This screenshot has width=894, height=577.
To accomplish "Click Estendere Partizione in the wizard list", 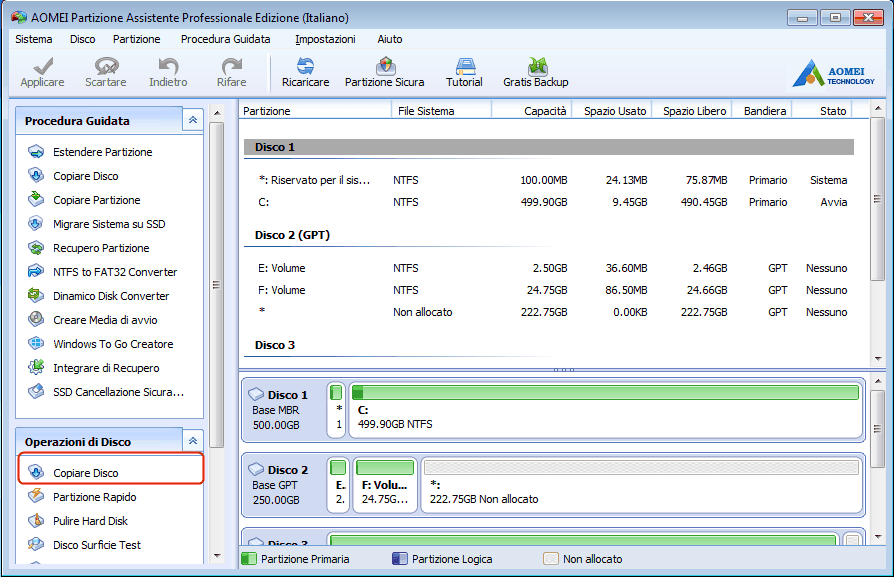I will pyautogui.click(x=102, y=152).
